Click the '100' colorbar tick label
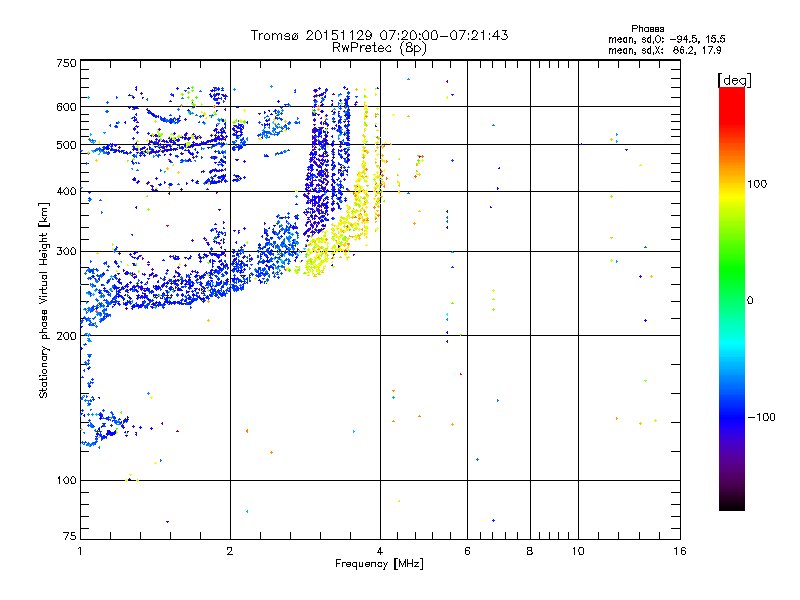Viewport: 800px width, 600px height. tap(757, 184)
